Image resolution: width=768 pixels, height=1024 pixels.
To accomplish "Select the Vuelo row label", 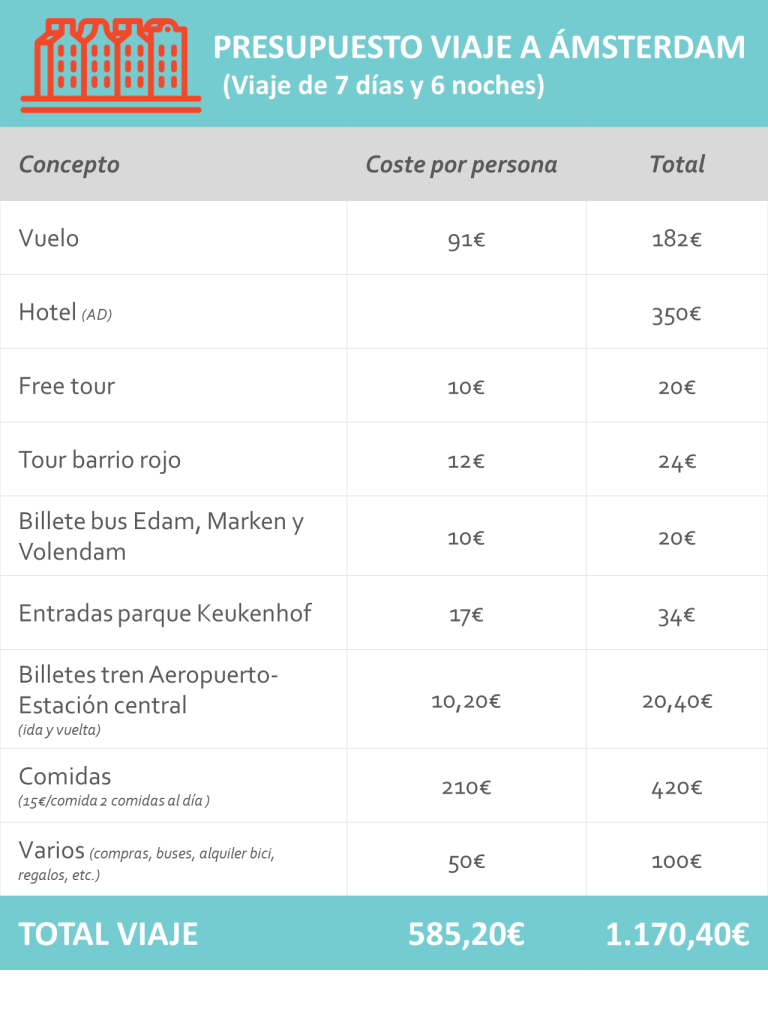I will 49,238.
